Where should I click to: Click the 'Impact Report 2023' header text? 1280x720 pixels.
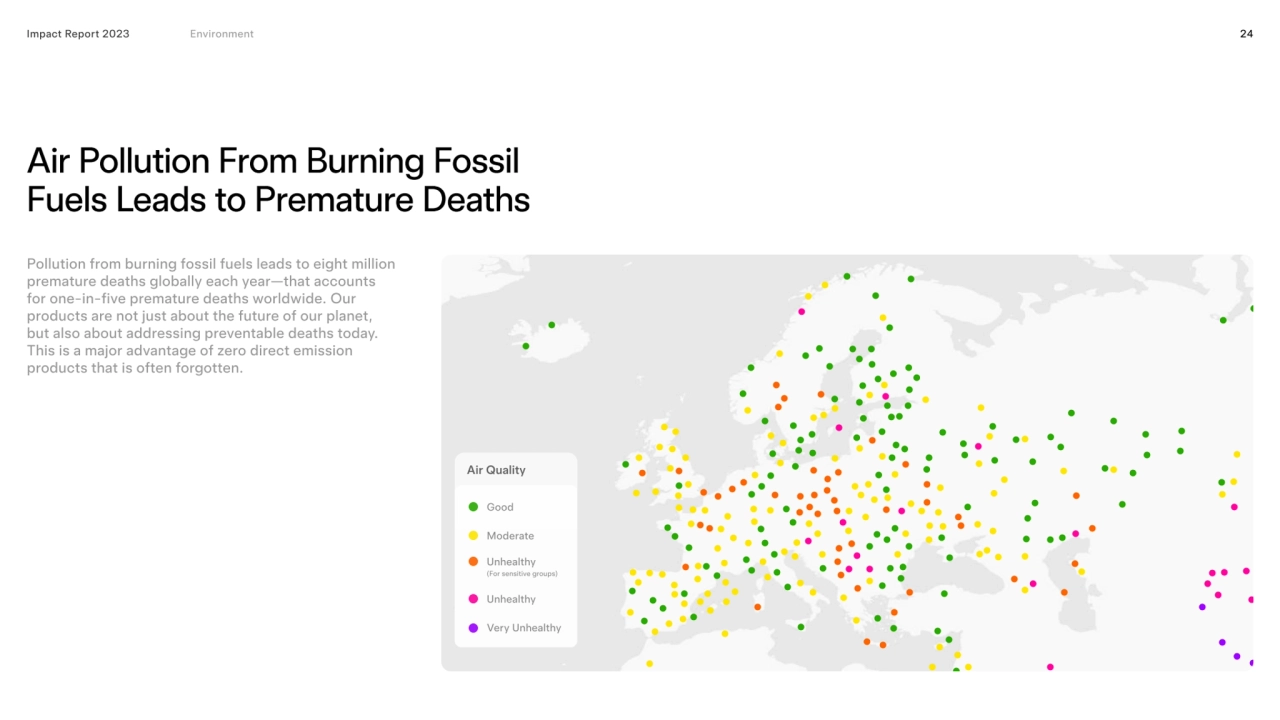click(78, 34)
